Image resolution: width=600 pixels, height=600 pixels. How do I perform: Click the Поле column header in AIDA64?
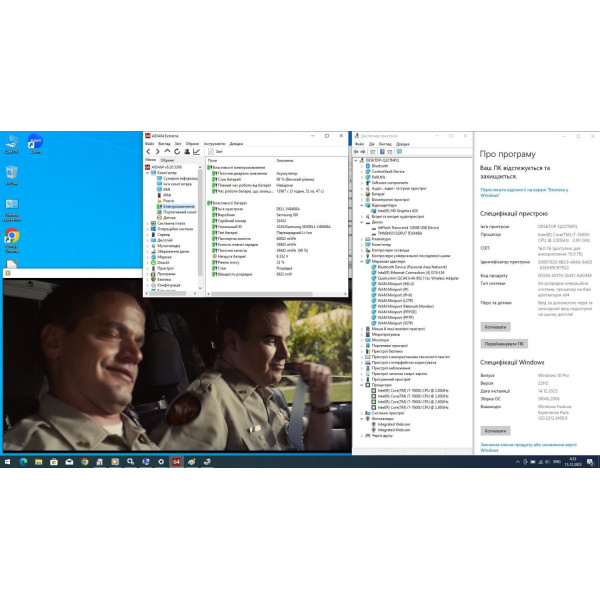tap(212, 160)
